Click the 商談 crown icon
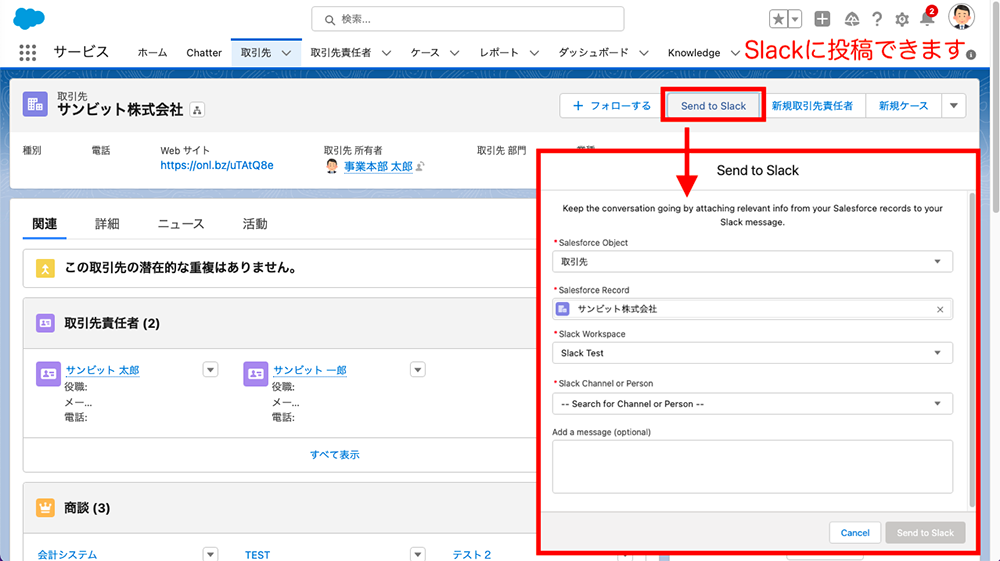 tap(45, 508)
